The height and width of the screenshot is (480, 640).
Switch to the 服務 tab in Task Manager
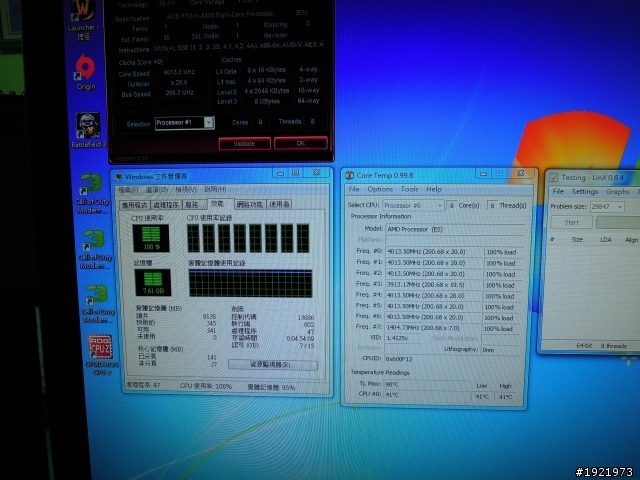click(x=192, y=204)
